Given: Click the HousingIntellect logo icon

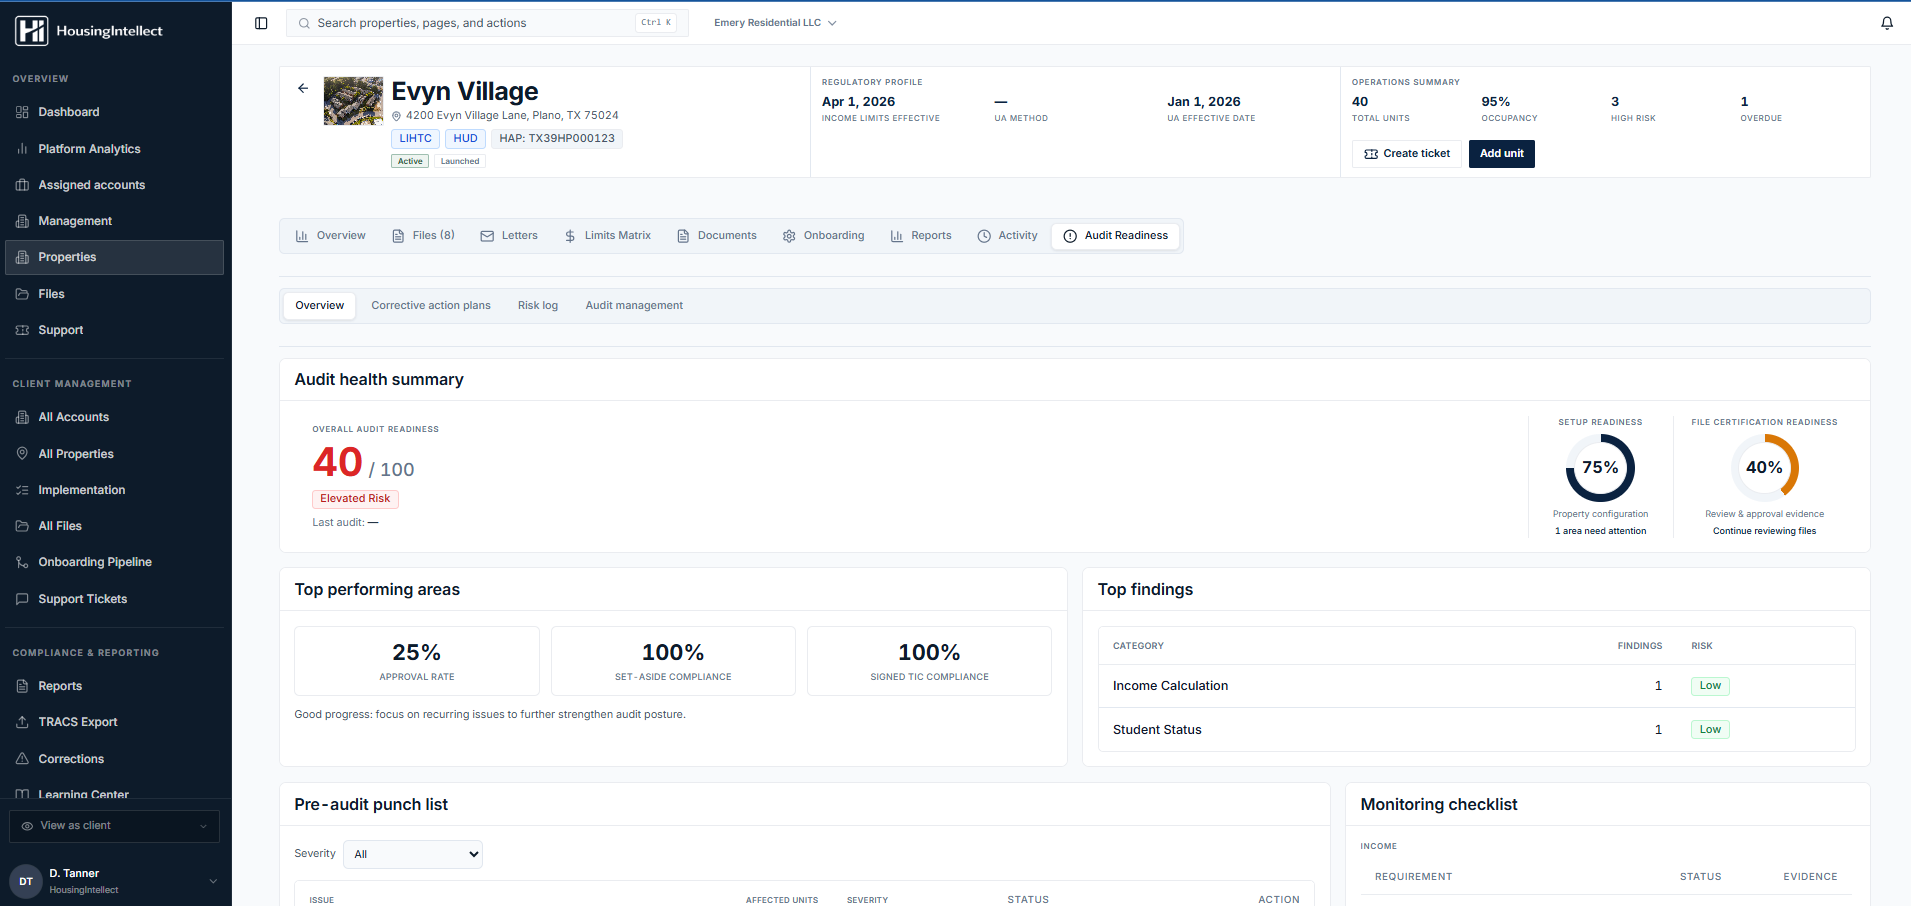Looking at the screenshot, I should [31, 31].
